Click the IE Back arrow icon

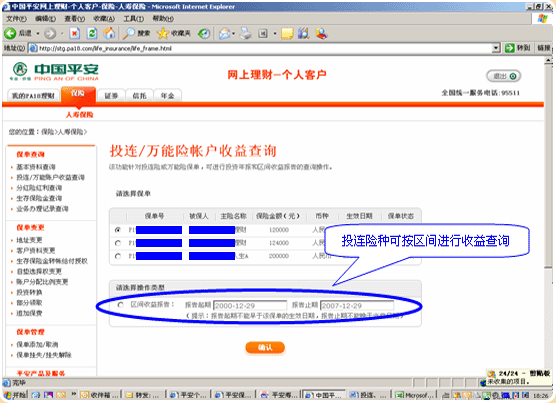pos(10,34)
